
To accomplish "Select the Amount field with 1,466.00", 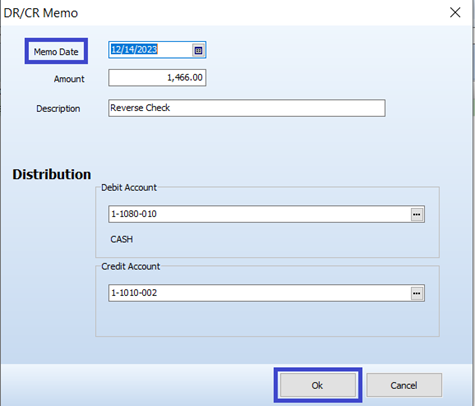I will click(157, 78).
